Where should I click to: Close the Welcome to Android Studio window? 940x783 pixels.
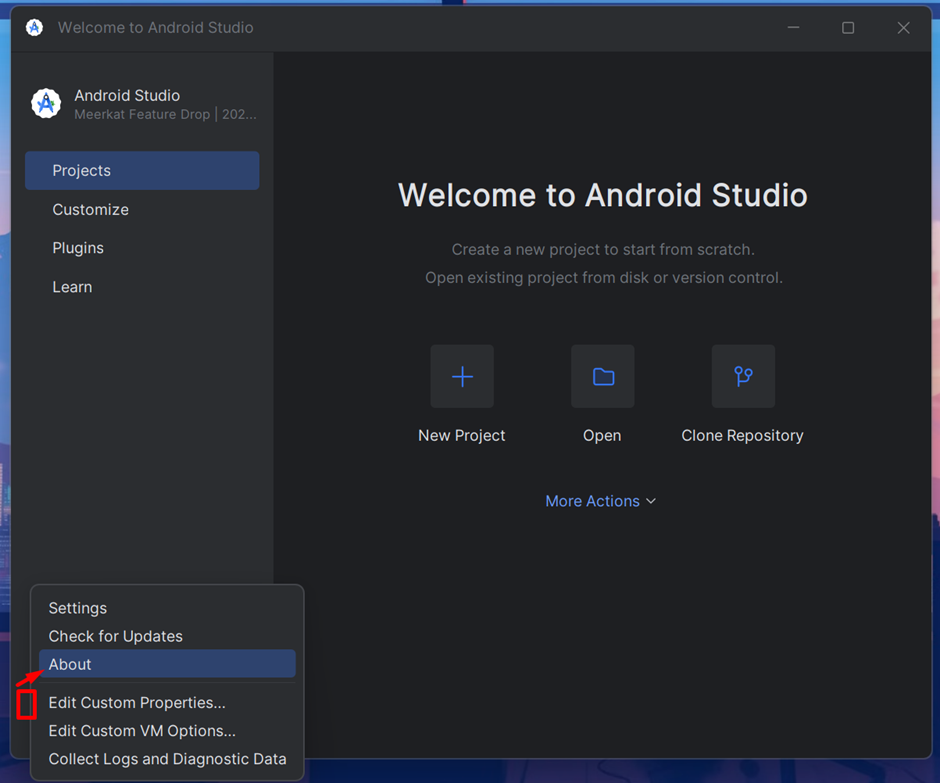(x=903, y=28)
